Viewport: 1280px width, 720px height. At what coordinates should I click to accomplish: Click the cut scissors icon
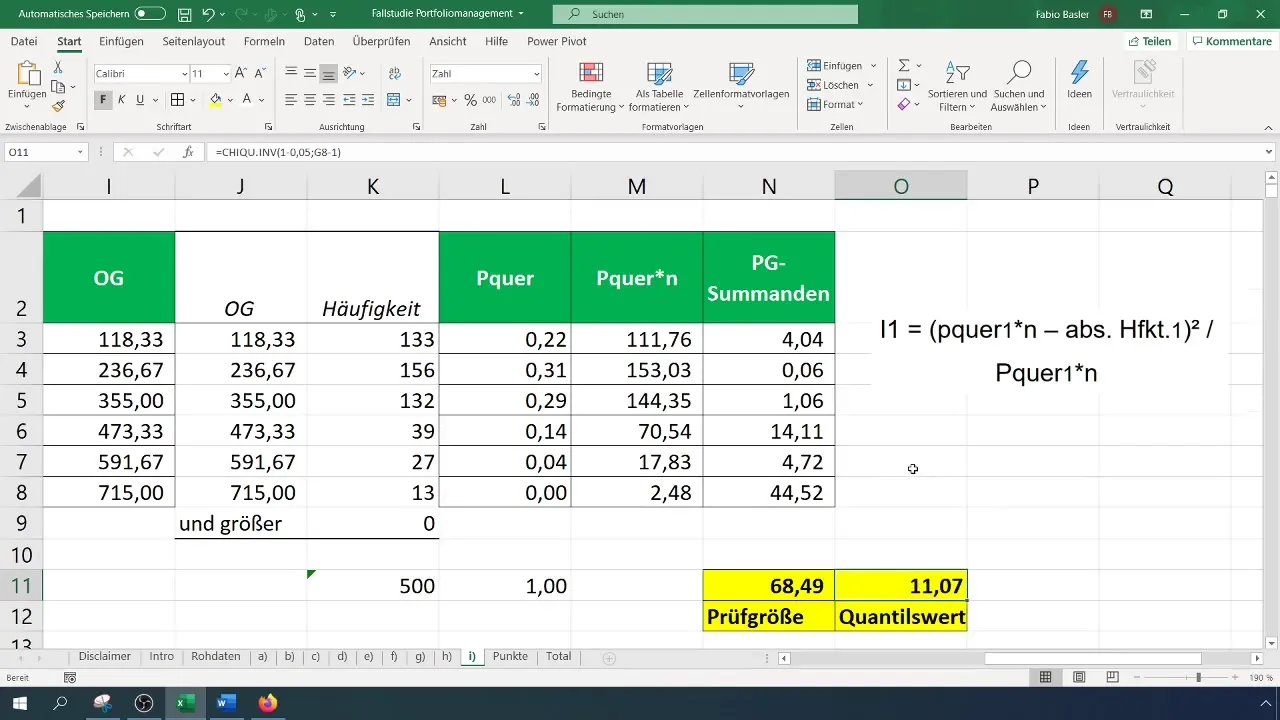(58, 67)
